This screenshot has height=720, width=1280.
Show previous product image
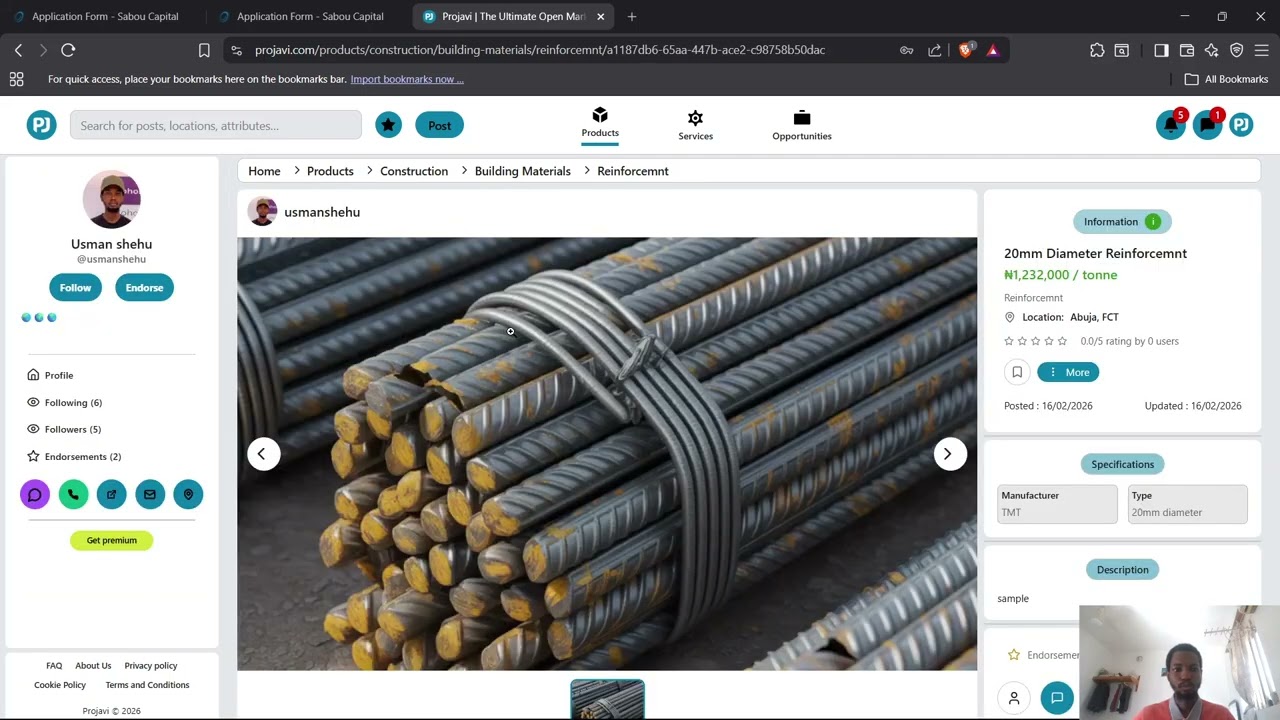point(262,454)
